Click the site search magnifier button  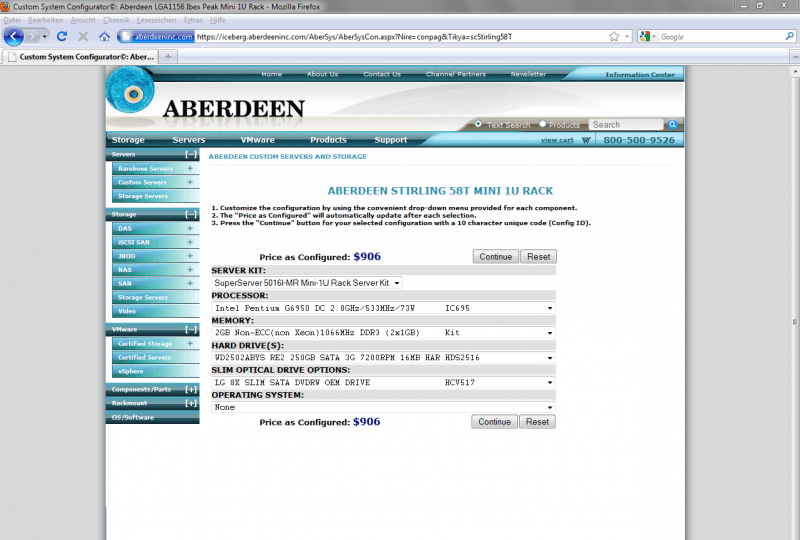point(672,125)
